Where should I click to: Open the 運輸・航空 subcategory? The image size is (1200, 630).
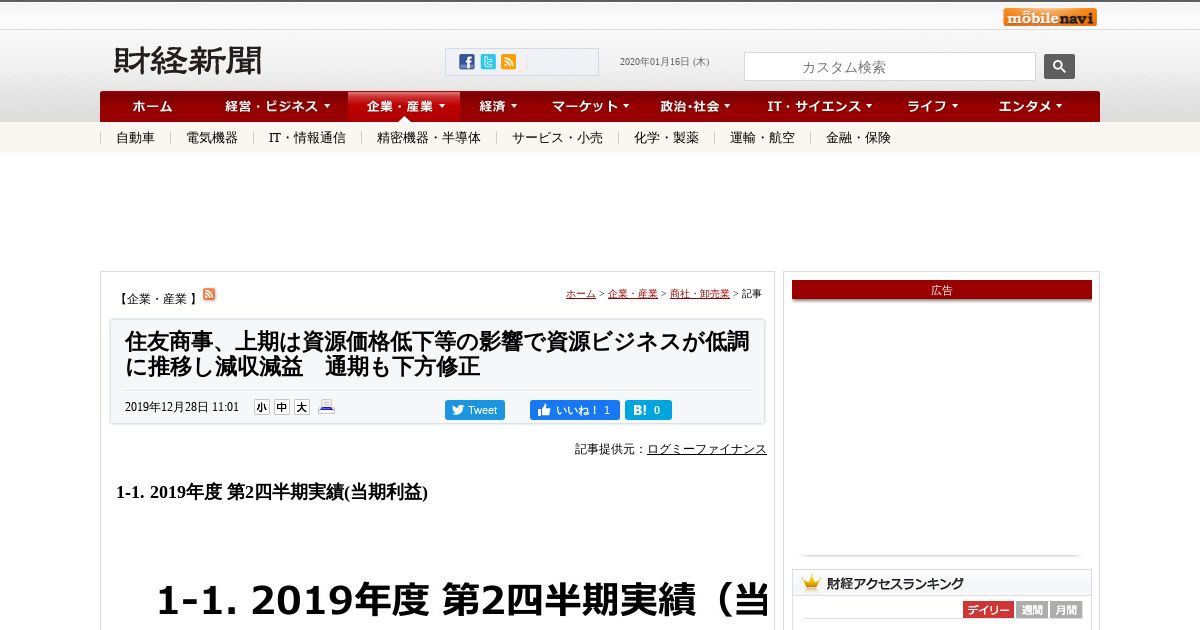pyautogui.click(x=762, y=138)
